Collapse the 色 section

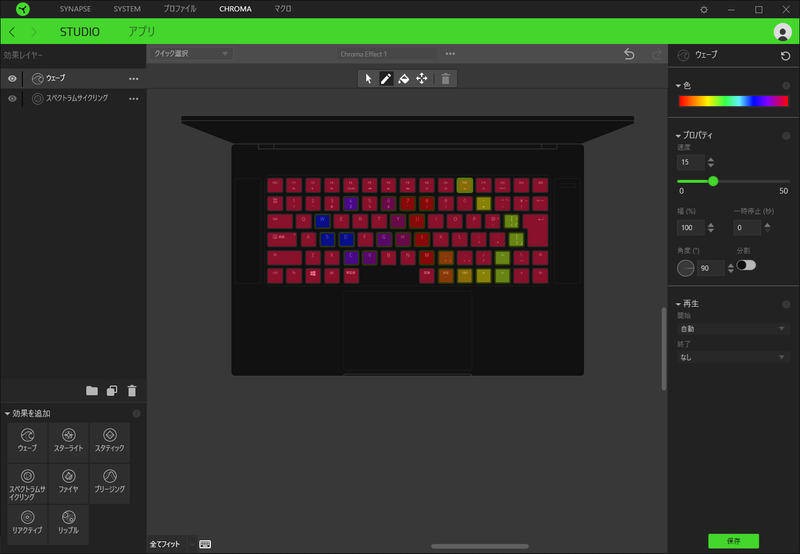tap(678, 86)
